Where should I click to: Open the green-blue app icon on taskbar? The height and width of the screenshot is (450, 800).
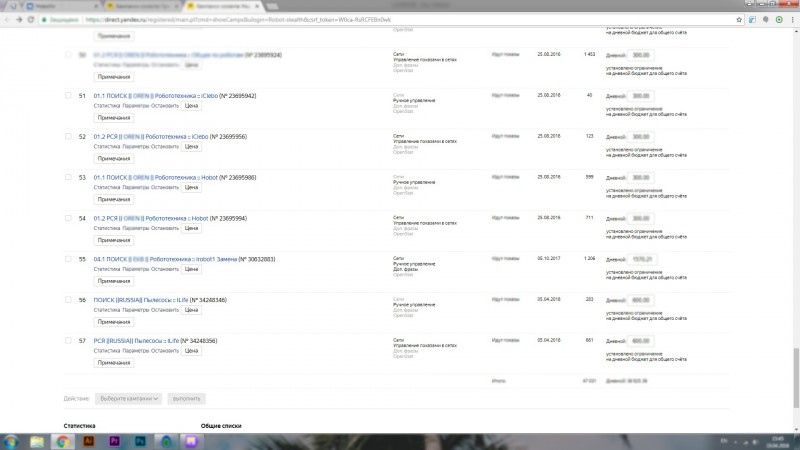point(166,441)
